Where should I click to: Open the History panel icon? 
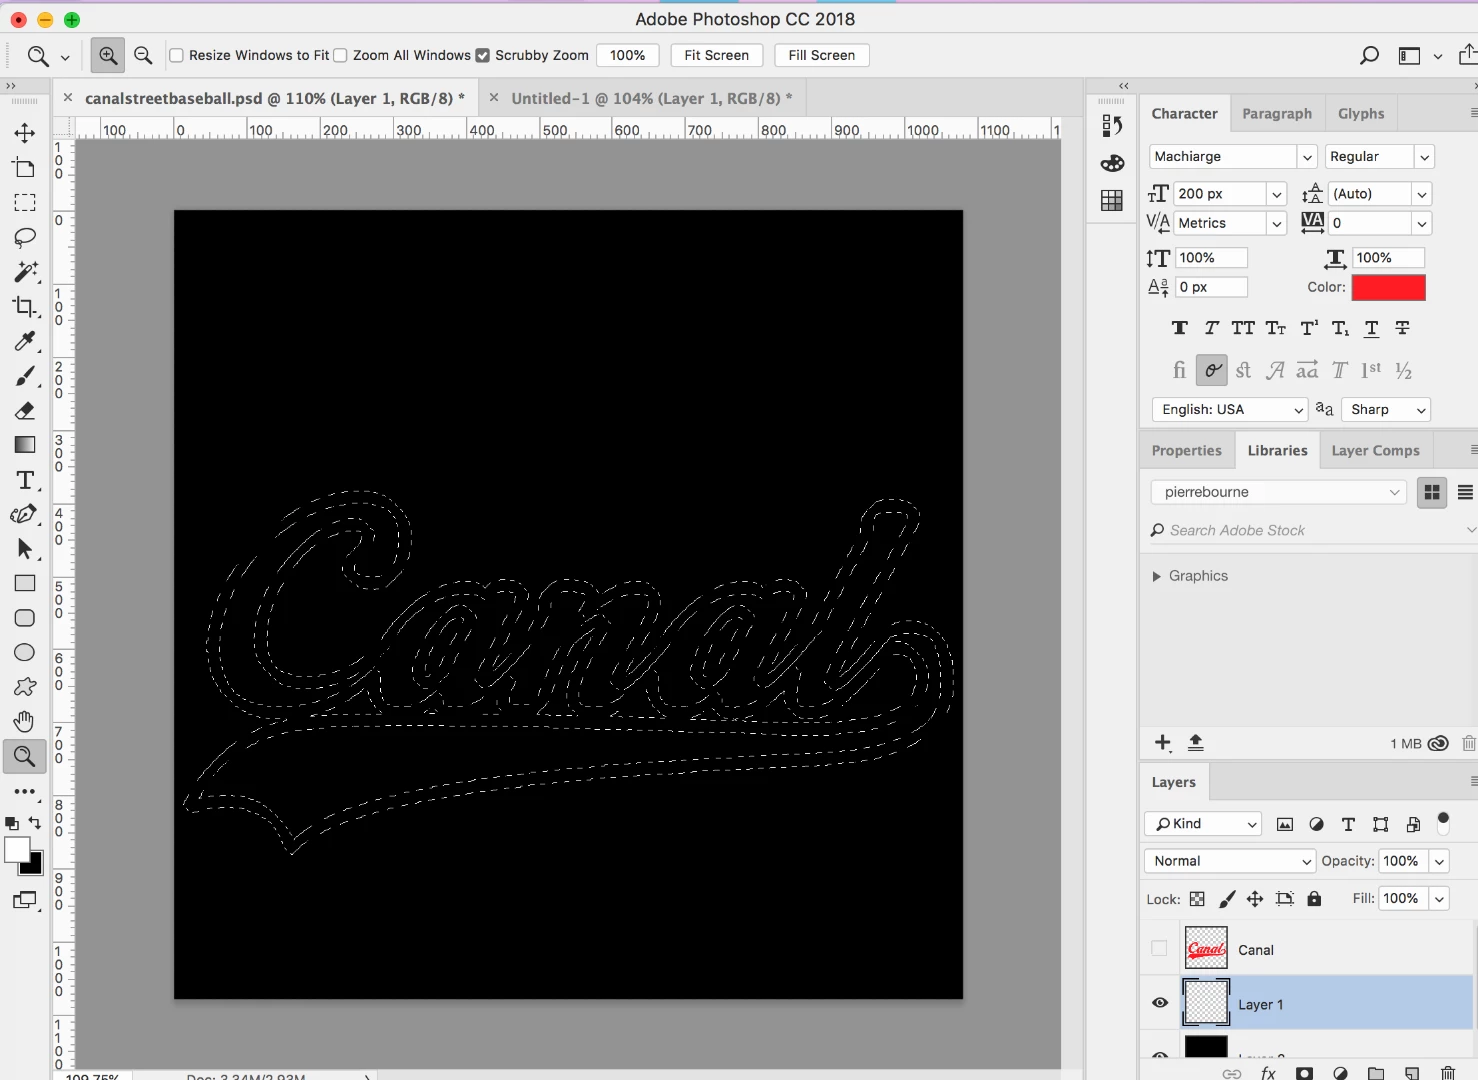tap(1112, 126)
